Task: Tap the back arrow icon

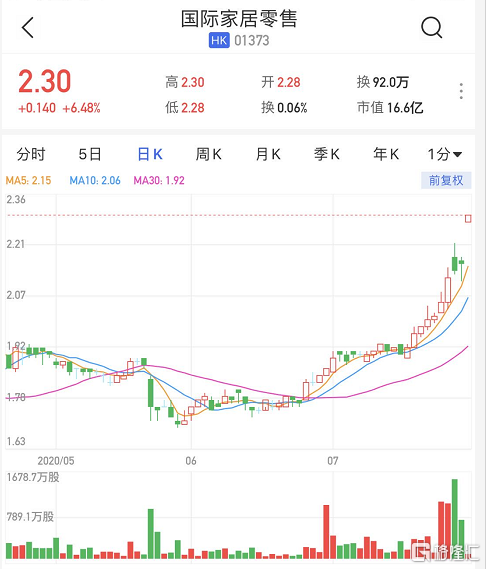Action: [28, 28]
